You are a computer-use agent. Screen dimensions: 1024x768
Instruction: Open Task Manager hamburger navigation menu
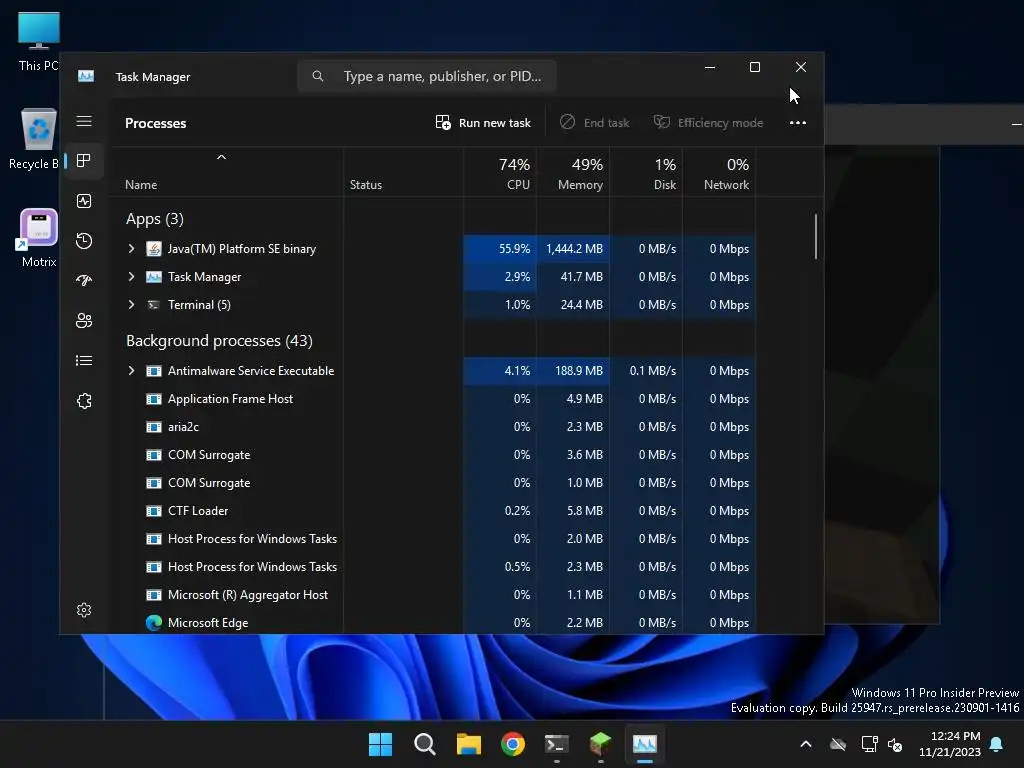coord(84,121)
